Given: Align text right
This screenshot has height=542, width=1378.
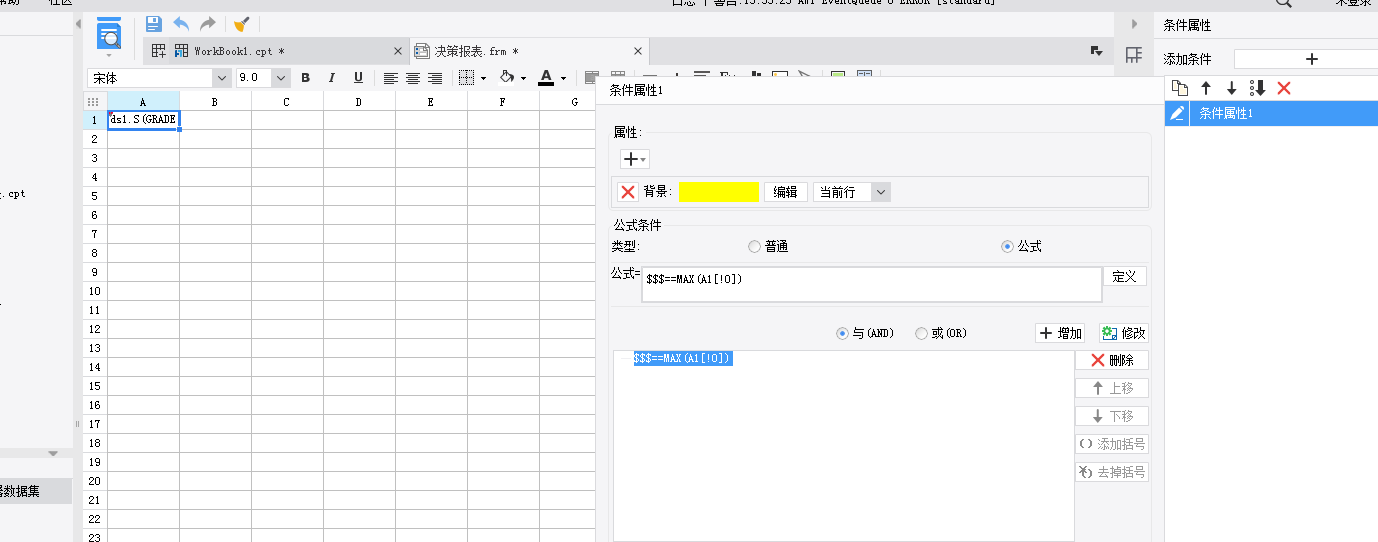Looking at the screenshot, I should [435, 78].
